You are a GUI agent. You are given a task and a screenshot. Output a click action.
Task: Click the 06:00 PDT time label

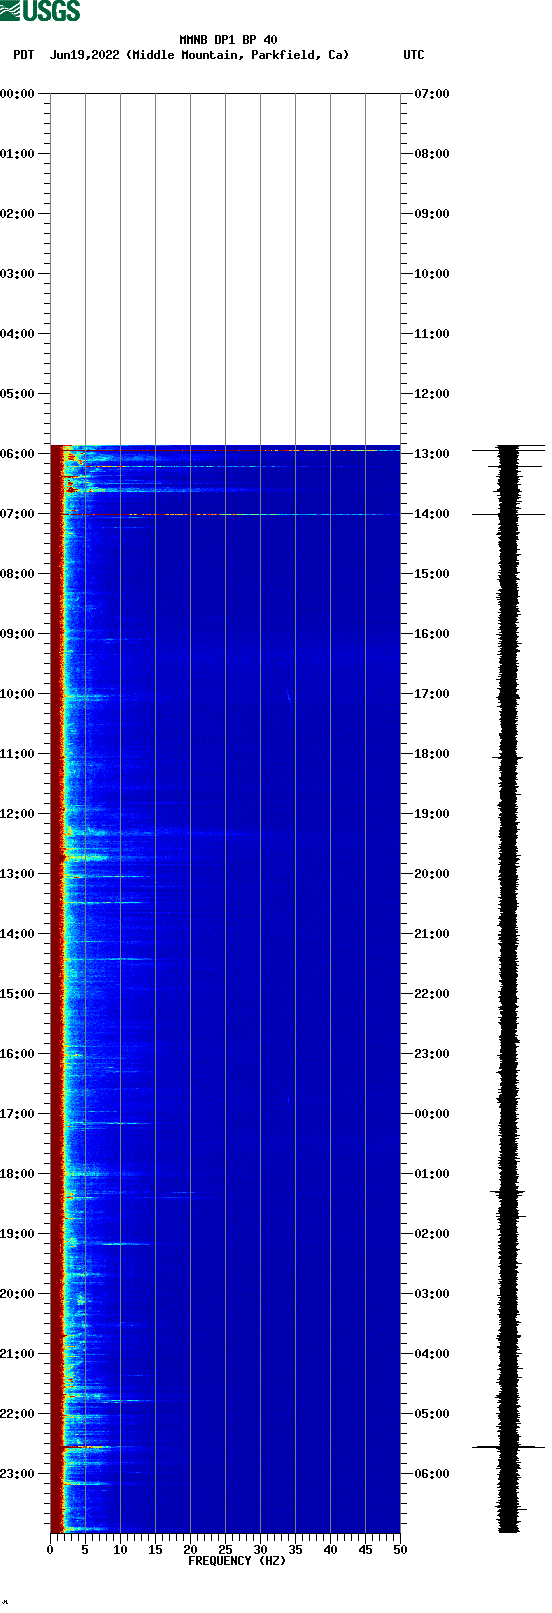click(x=18, y=454)
